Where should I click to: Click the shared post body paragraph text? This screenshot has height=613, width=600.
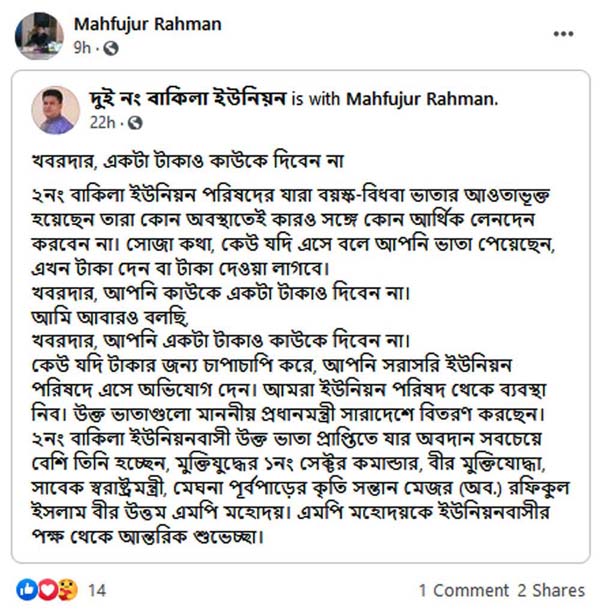pyautogui.click(x=300, y=365)
